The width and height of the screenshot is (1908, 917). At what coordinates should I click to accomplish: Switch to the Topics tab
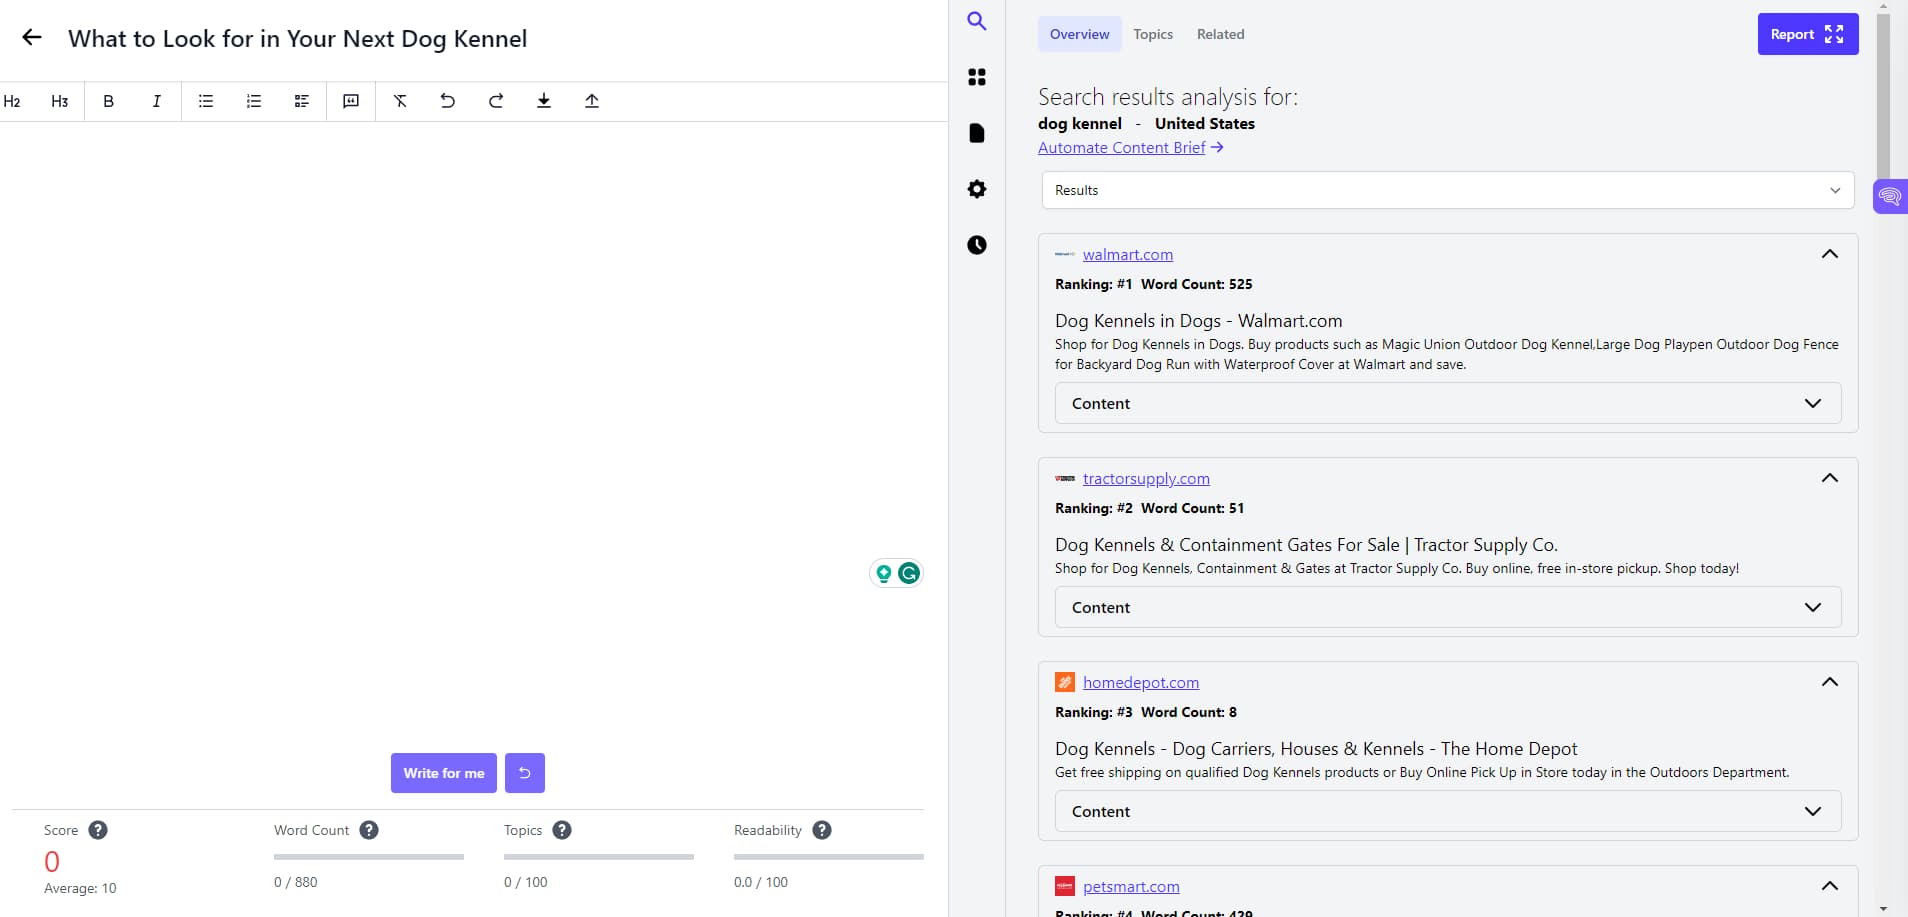click(1152, 33)
